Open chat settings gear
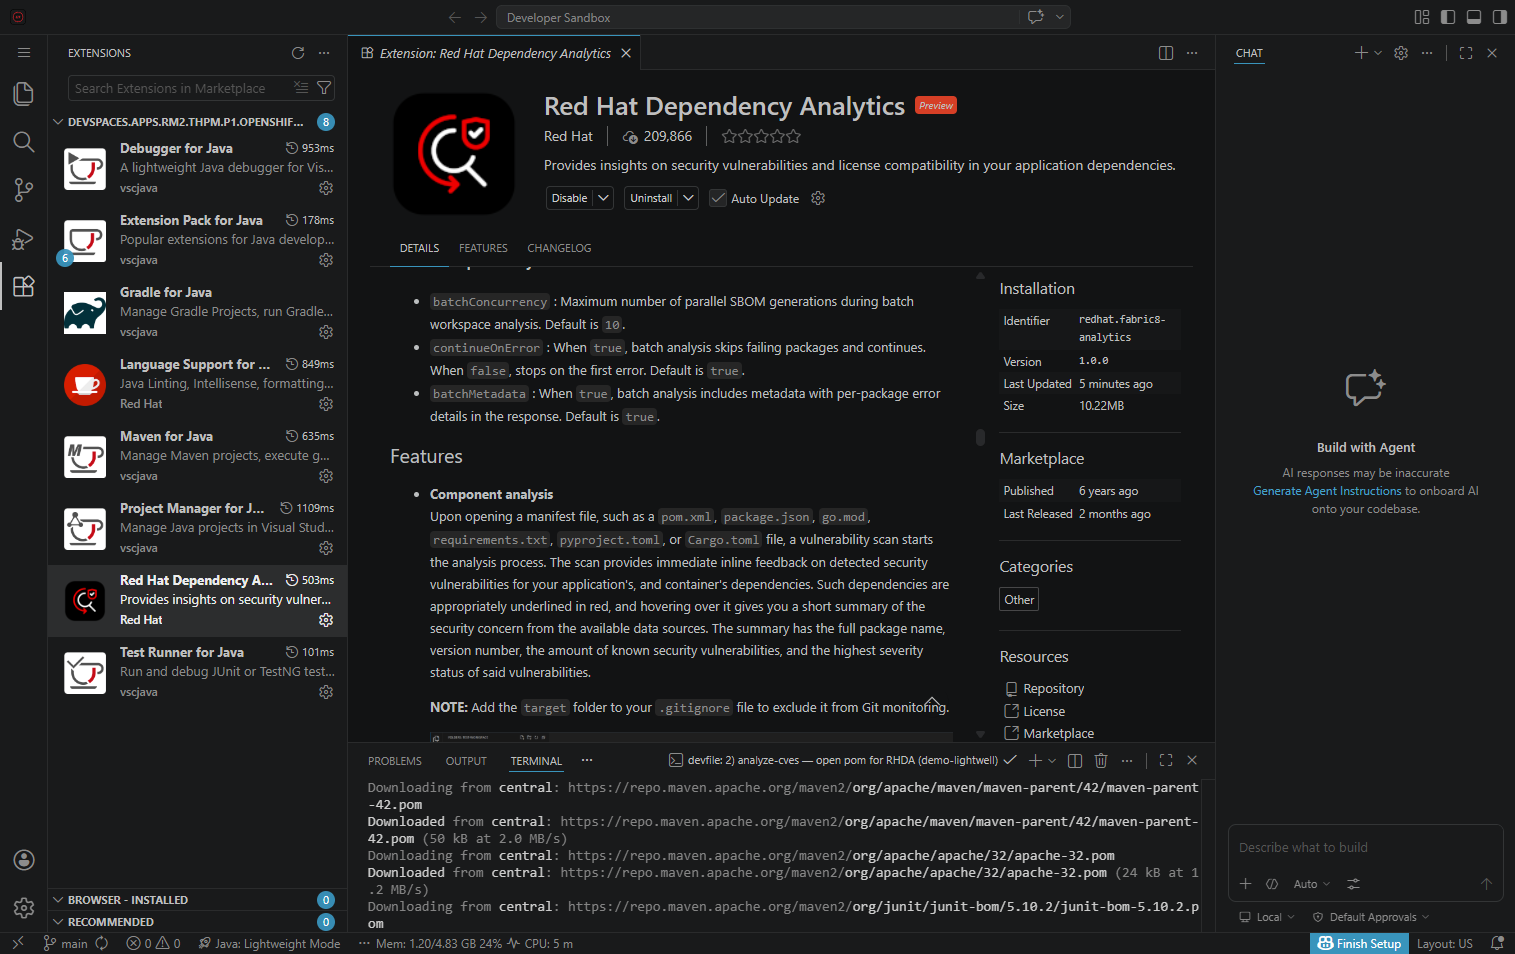Screen dimensions: 1515x954 (x=1401, y=53)
